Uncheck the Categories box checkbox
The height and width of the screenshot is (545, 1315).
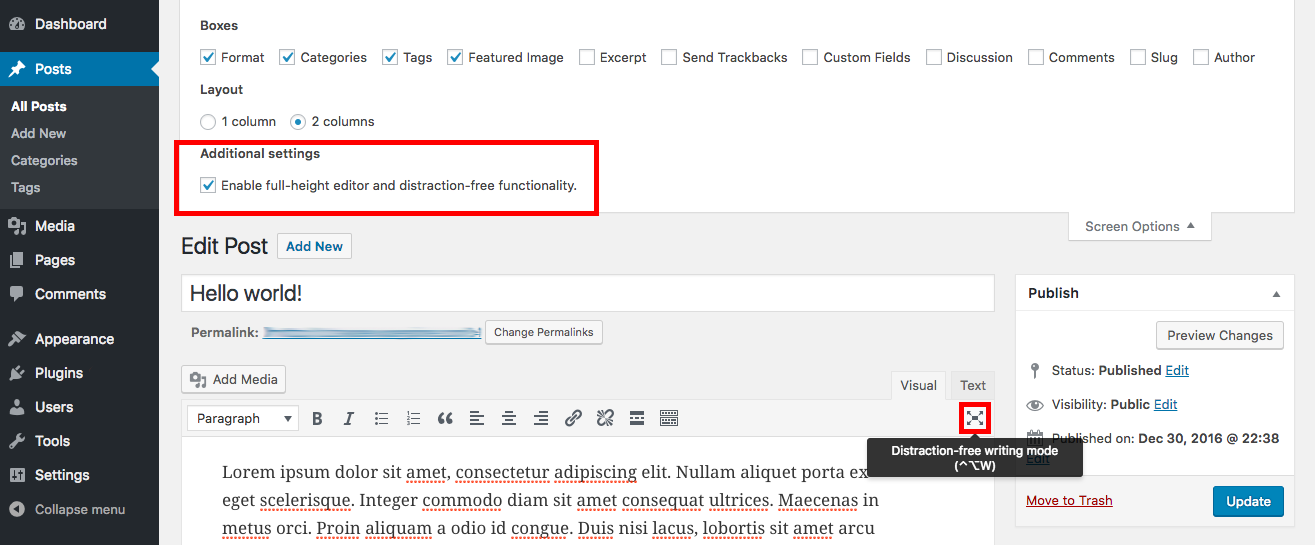pos(287,57)
